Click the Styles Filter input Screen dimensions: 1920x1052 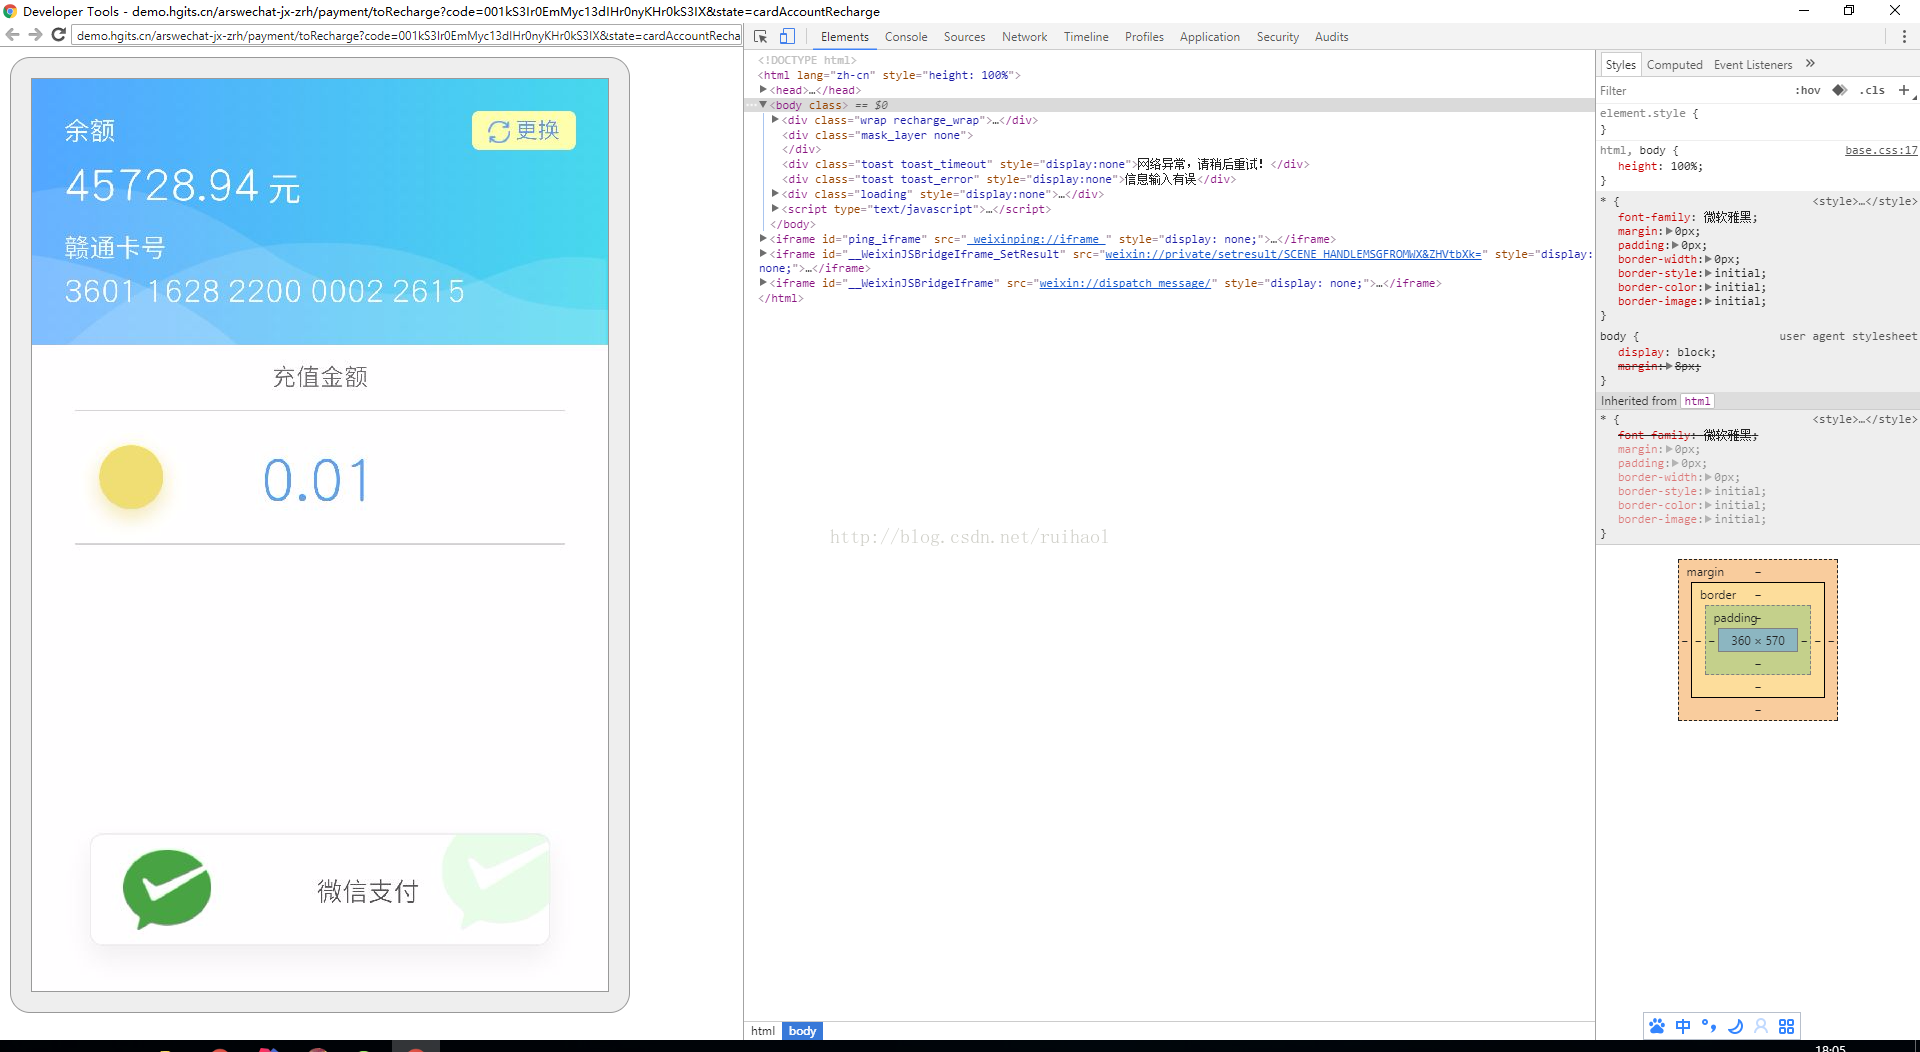[1690, 90]
